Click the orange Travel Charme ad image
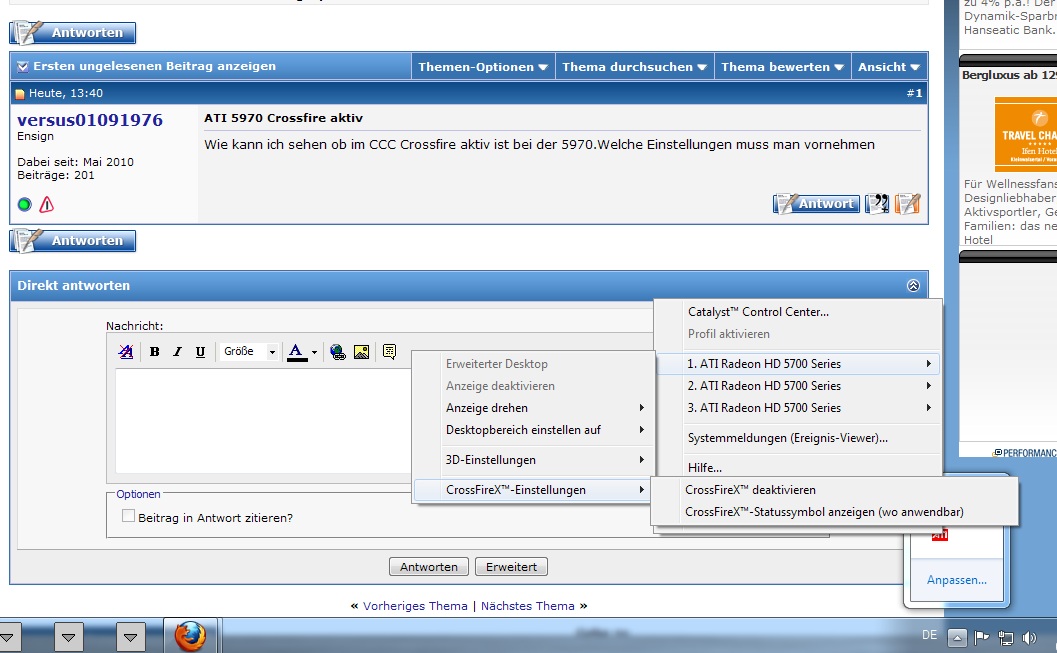 click(x=1025, y=134)
